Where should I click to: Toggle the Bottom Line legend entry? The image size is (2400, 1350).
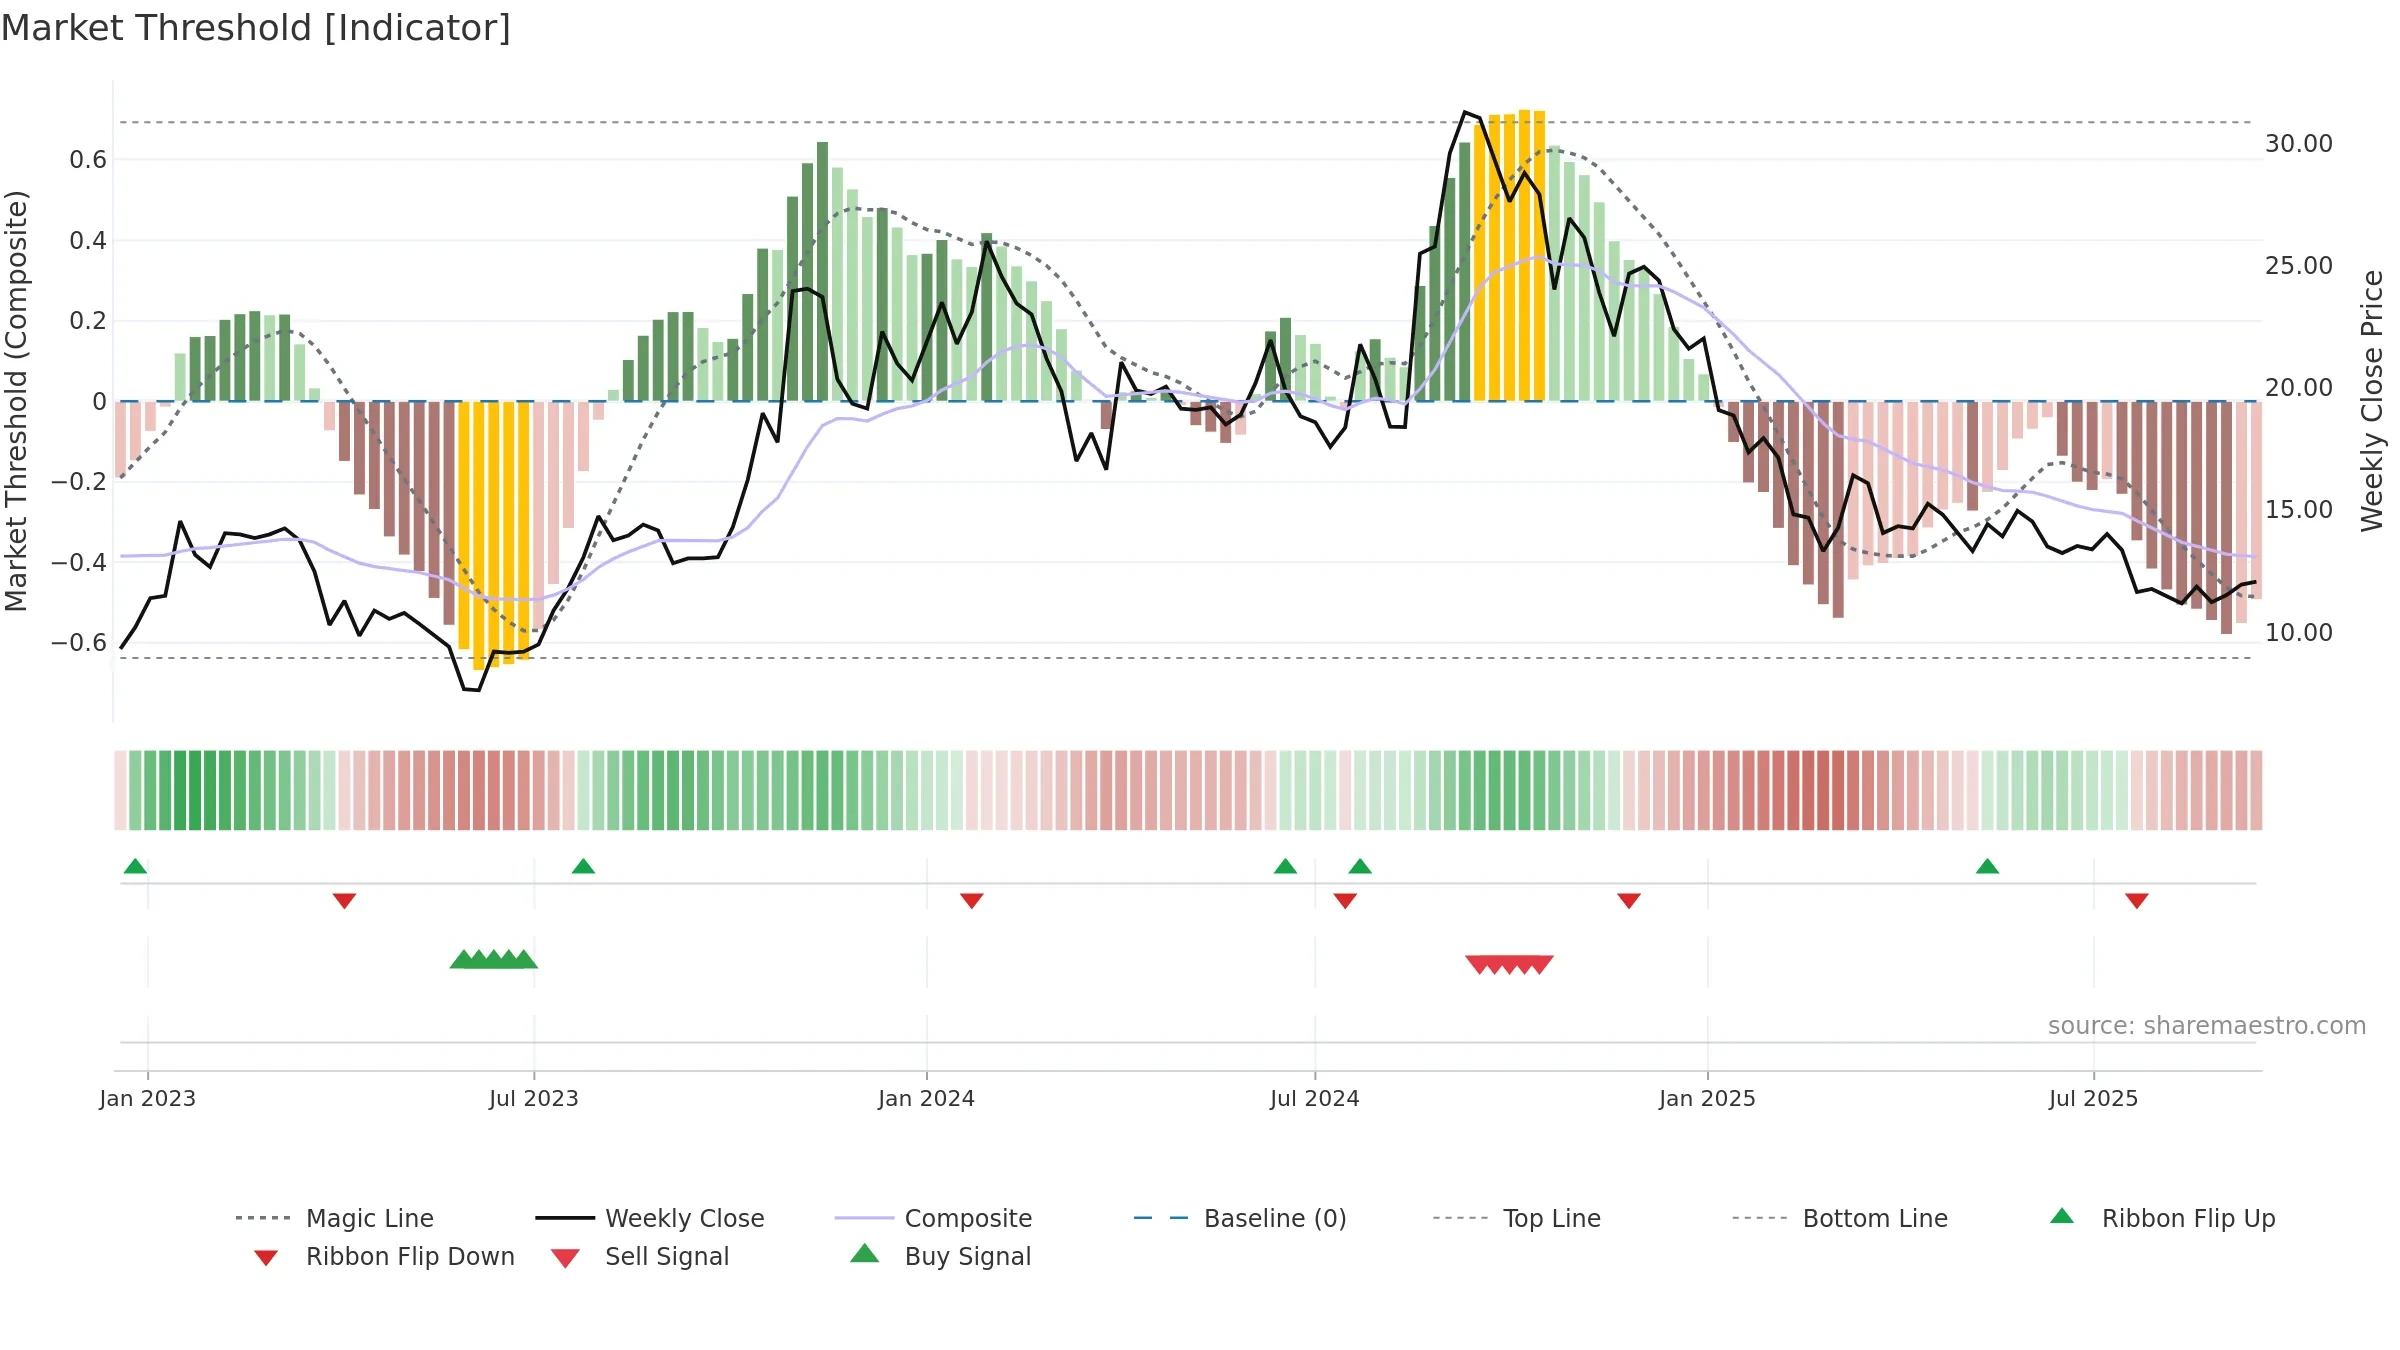point(1840,1218)
